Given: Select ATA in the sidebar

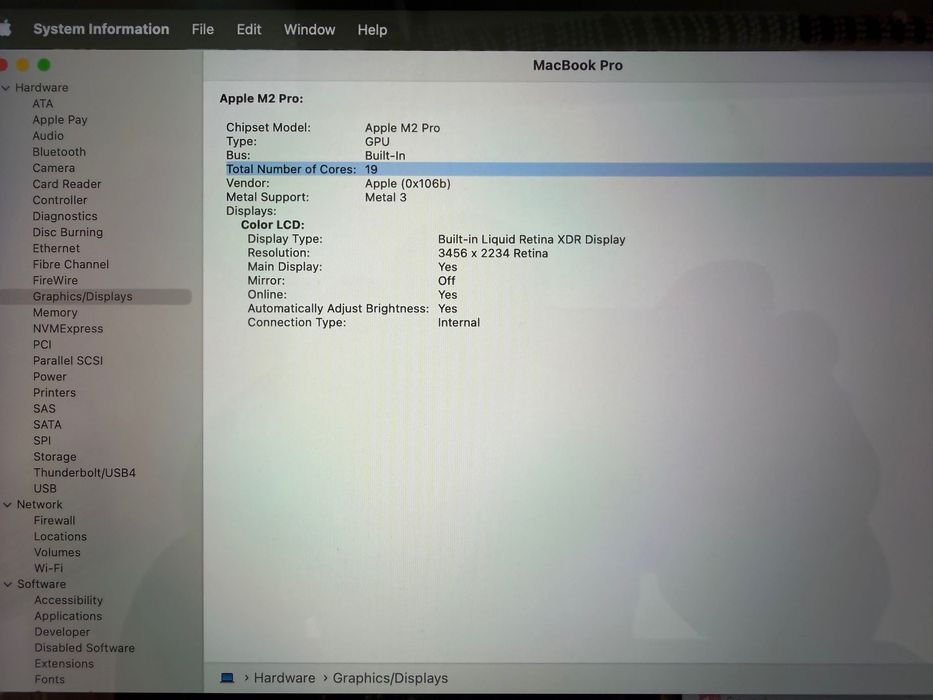Looking at the screenshot, I should pyautogui.click(x=43, y=104).
